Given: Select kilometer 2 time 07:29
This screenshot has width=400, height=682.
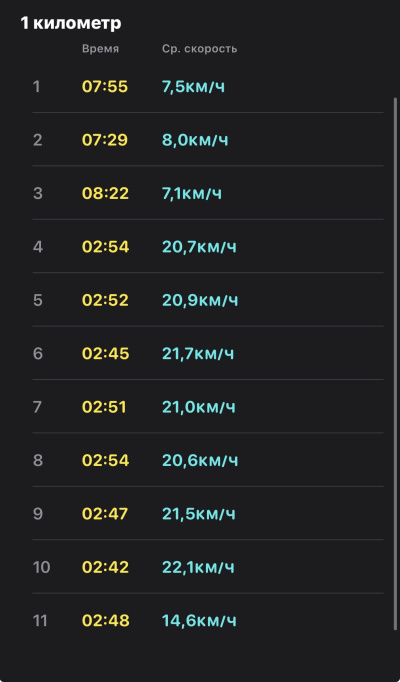Looking at the screenshot, I should click(x=105, y=140).
